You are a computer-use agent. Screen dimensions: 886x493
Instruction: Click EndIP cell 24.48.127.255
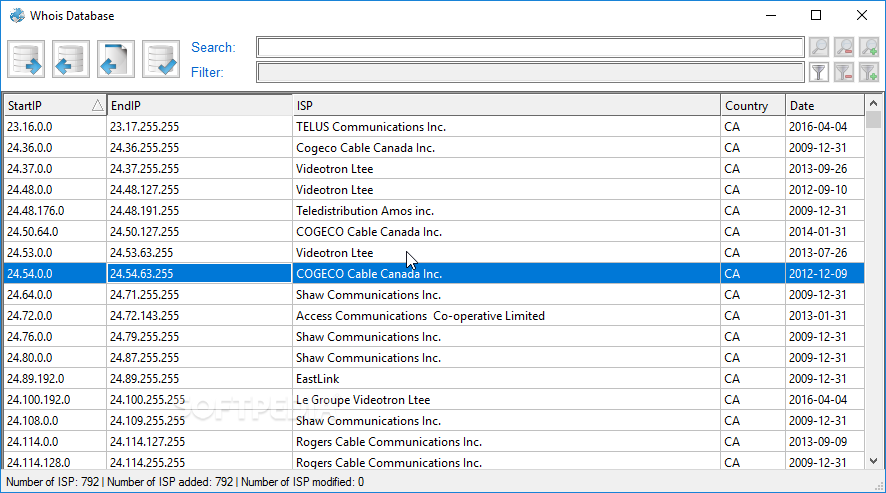199,189
